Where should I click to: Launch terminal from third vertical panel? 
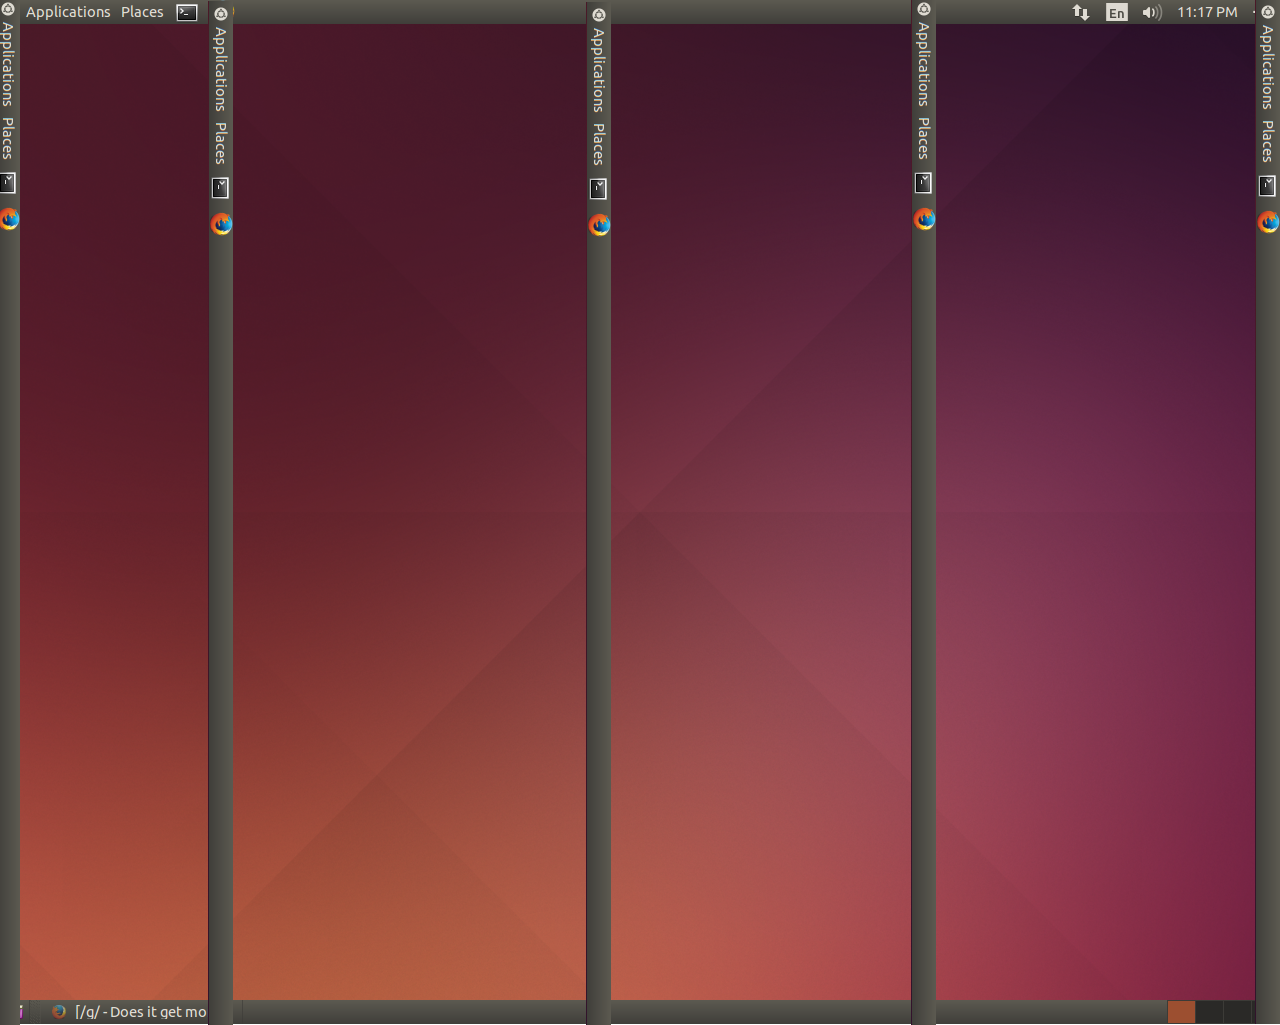599,189
